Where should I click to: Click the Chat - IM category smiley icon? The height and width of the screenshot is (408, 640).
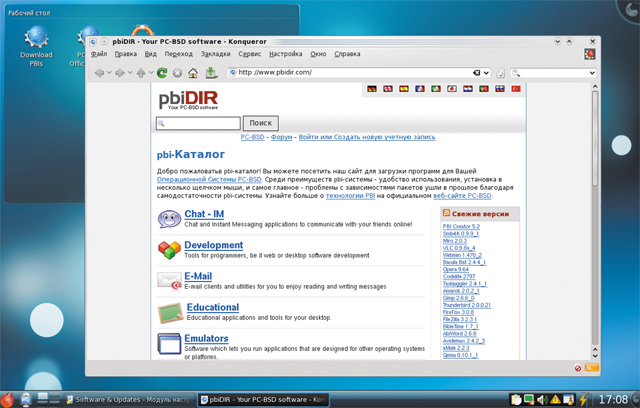(169, 219)
